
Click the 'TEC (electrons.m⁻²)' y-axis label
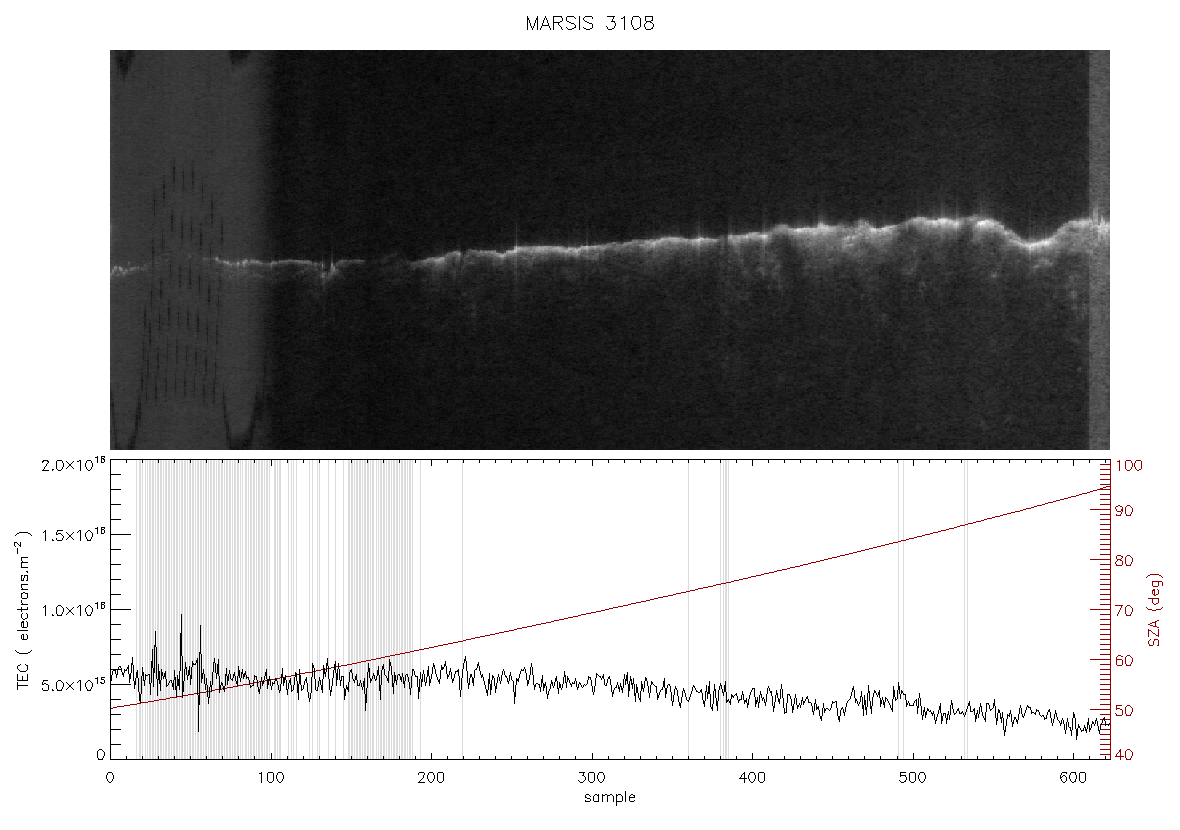coord(23,610)
